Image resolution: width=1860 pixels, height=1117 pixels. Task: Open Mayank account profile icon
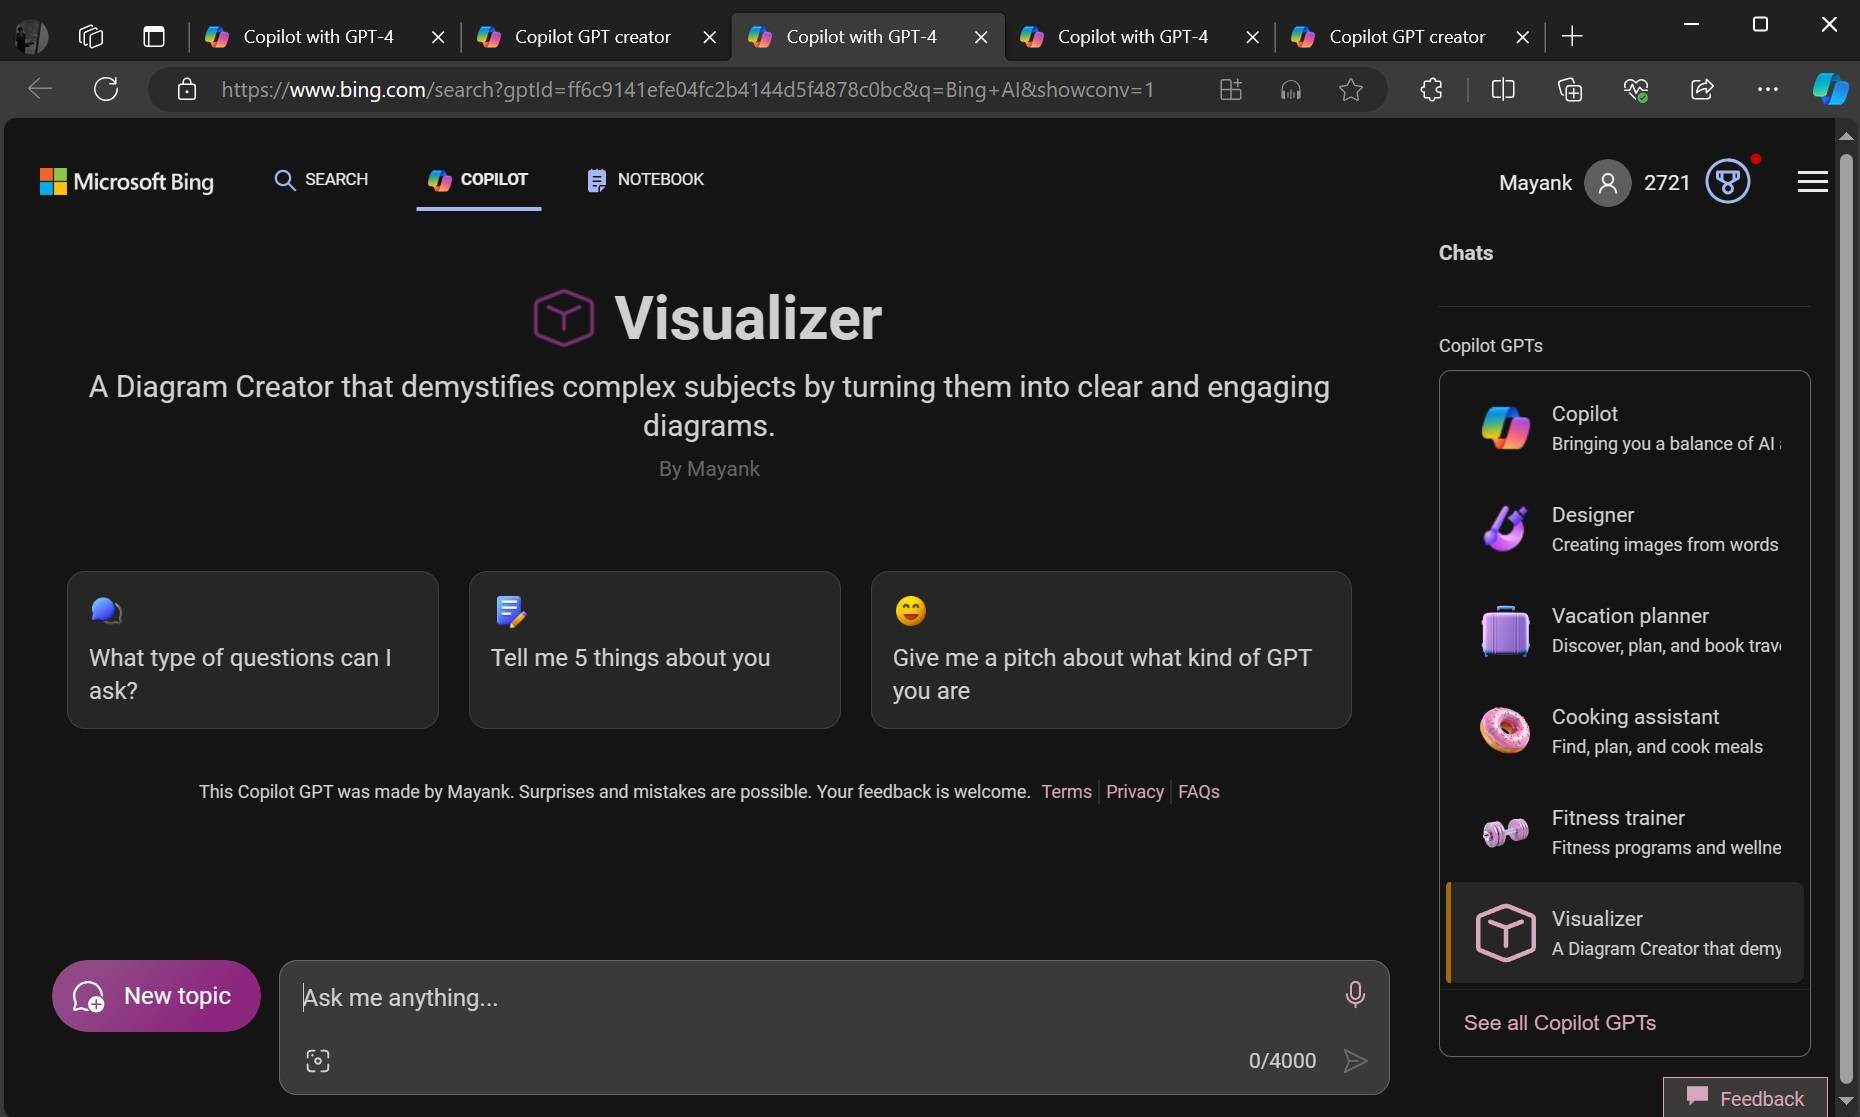[x=1607, y=183]
